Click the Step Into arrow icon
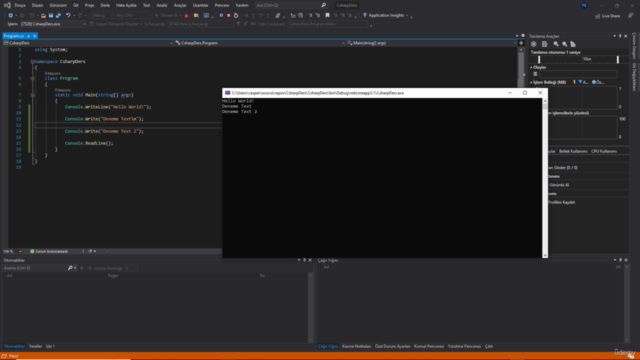640x360 pixels. tap(253, 16)
